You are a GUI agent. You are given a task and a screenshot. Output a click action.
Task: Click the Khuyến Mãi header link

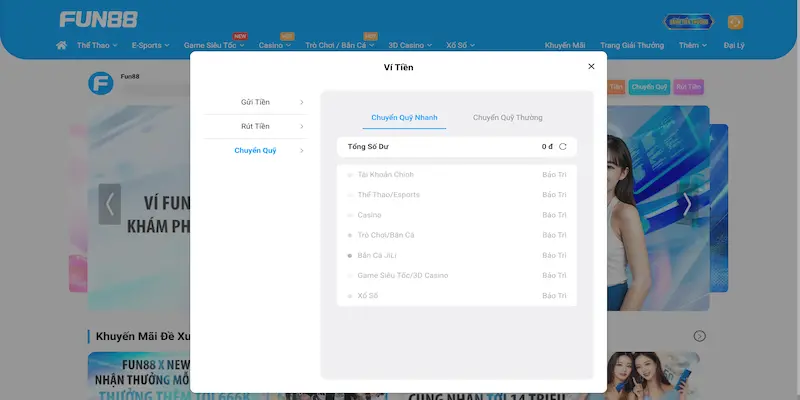click(565, 45)
